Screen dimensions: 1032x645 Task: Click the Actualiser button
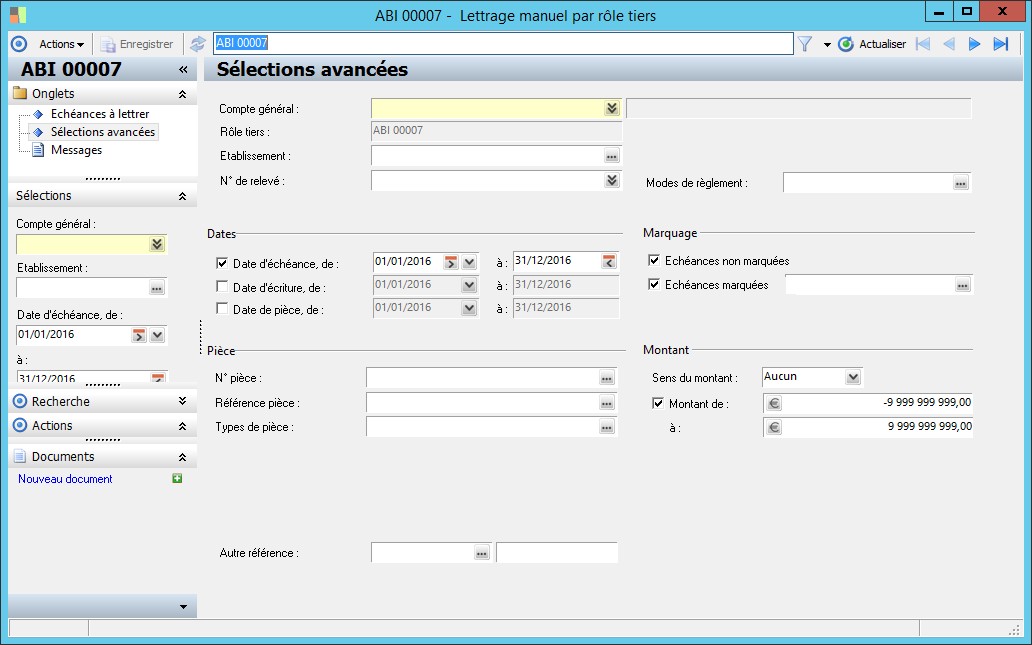tap(873, 44)
